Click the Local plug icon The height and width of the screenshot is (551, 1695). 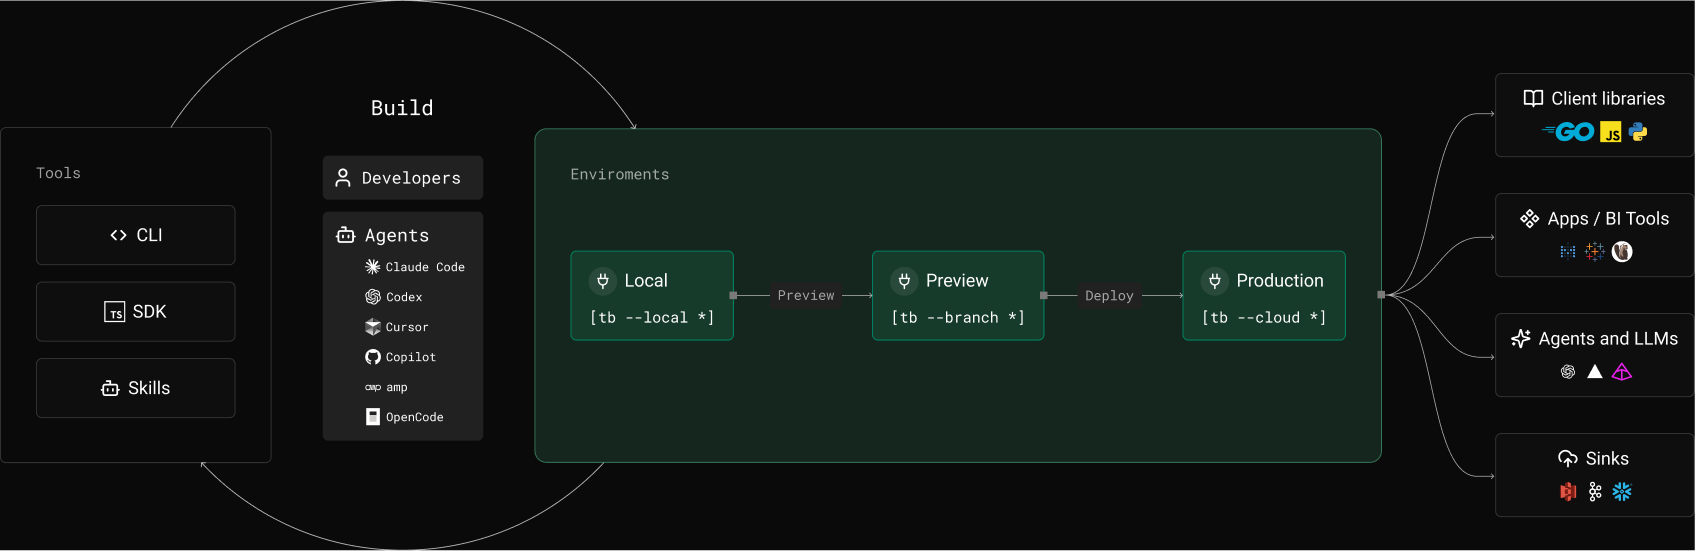point(603,281)
